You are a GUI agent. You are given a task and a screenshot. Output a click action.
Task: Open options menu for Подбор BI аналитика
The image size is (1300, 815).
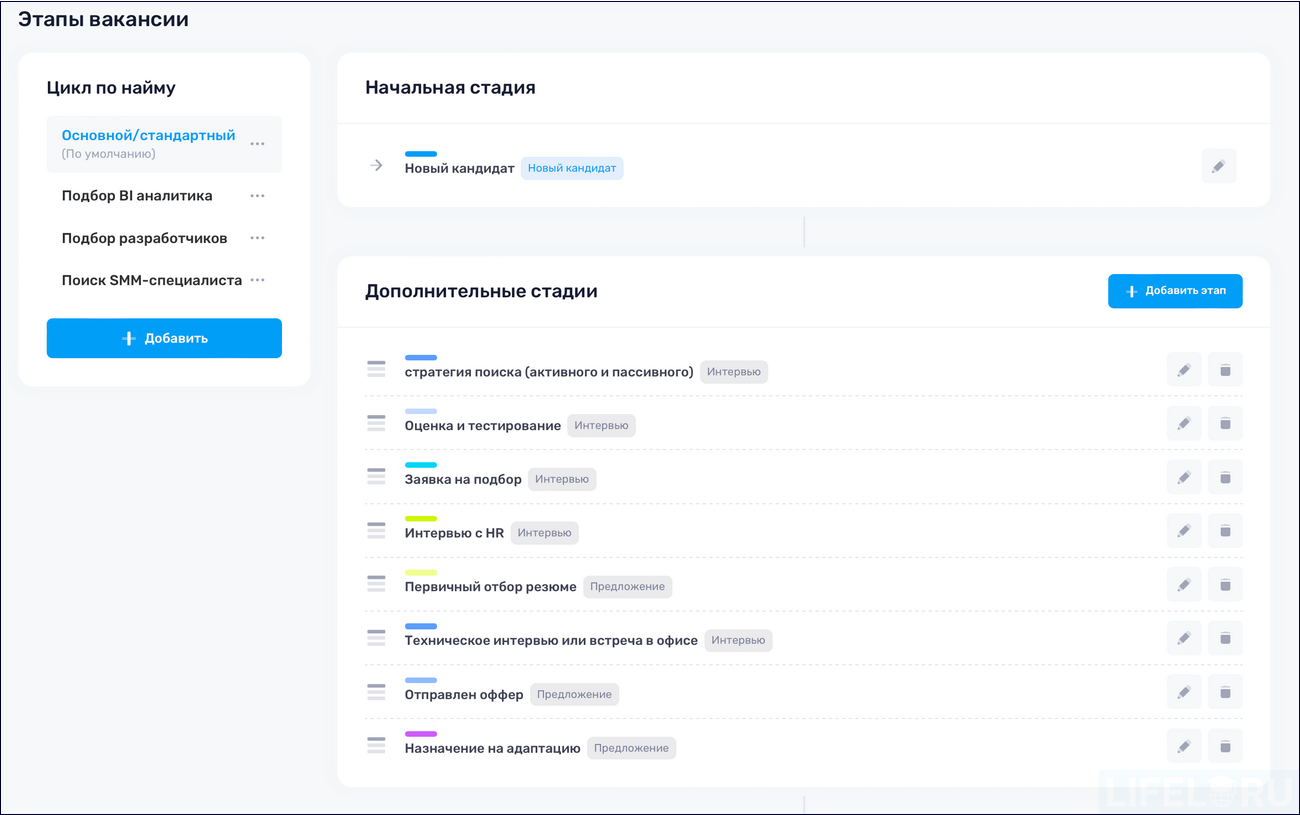tap(258, 196)
